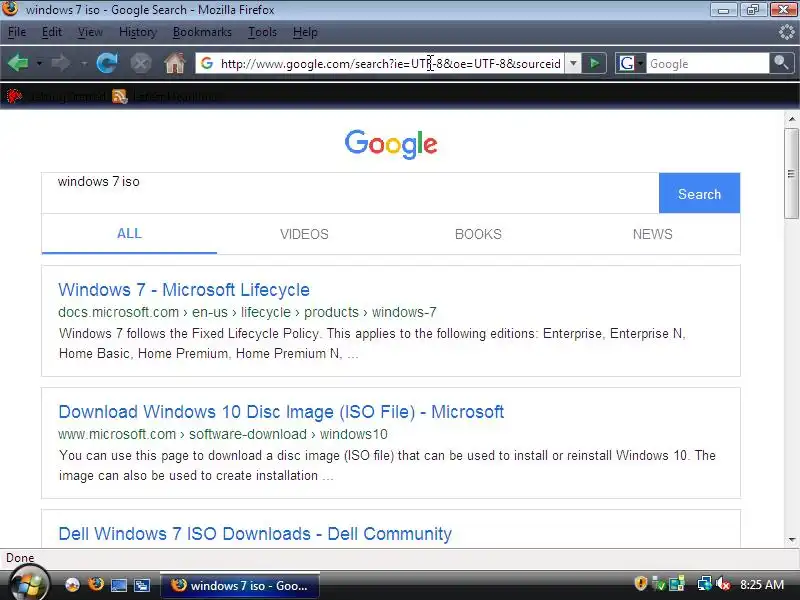This screenshot has width=800, height=600.
Task: Expand the address bar URL history dropdown
Action: [573, 63]
